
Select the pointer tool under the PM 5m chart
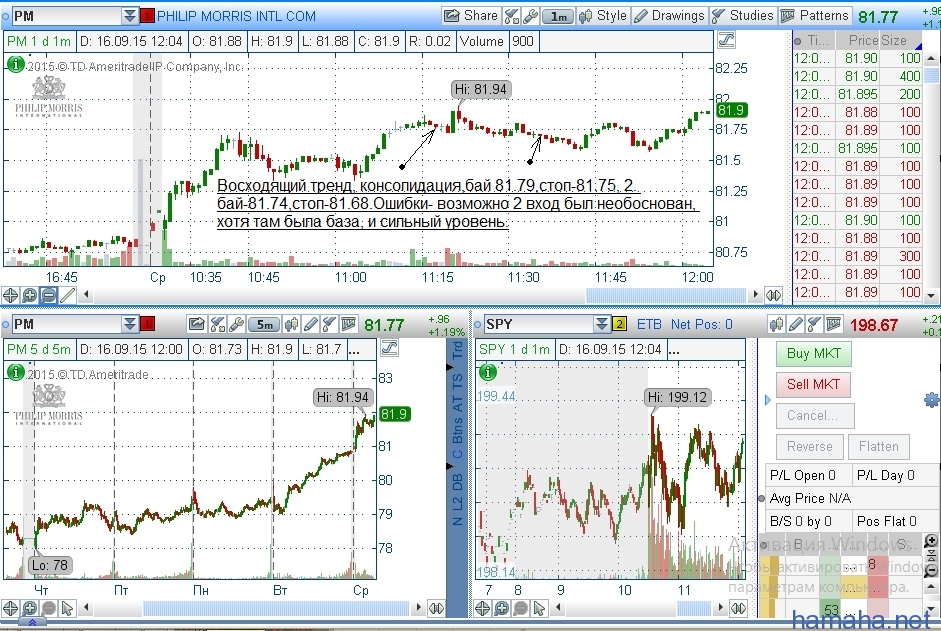click(68, 609)
